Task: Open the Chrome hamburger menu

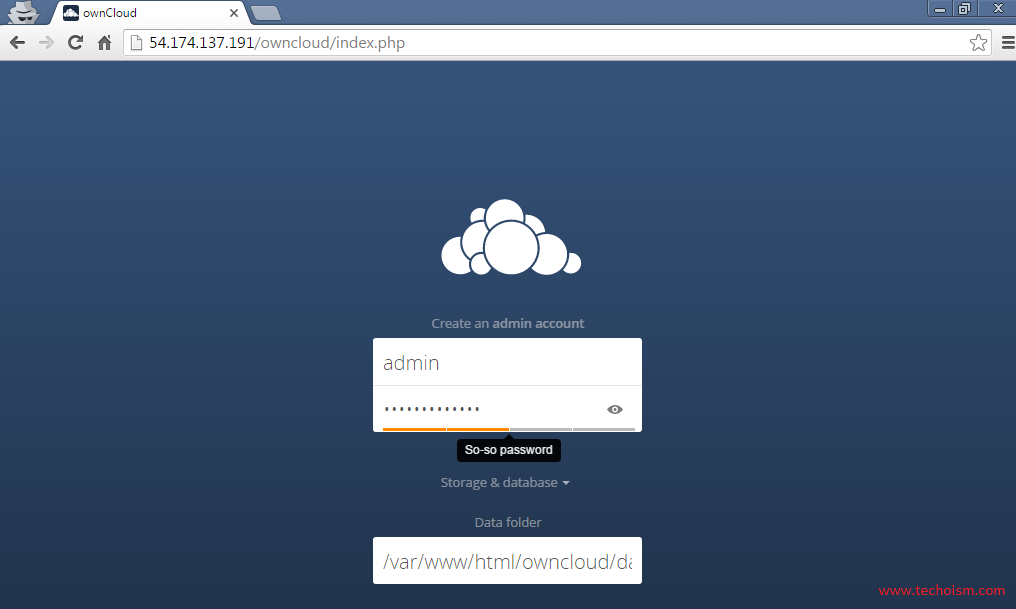Action: point(1008,43)
